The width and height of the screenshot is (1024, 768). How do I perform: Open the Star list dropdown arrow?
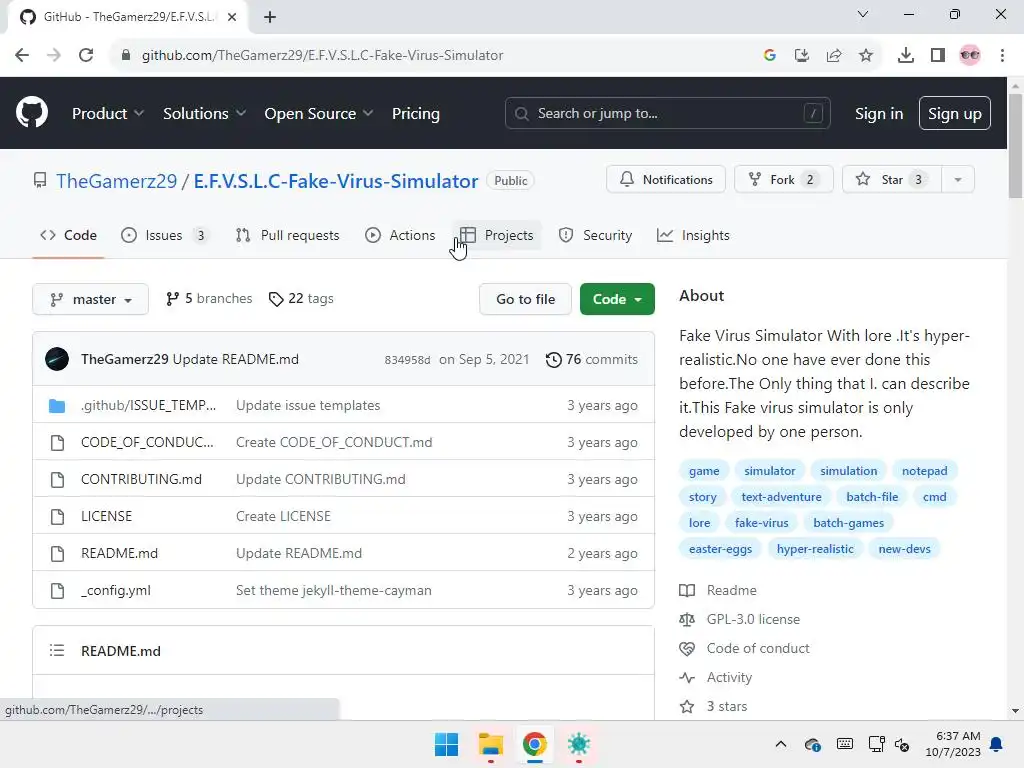[958, 180]
